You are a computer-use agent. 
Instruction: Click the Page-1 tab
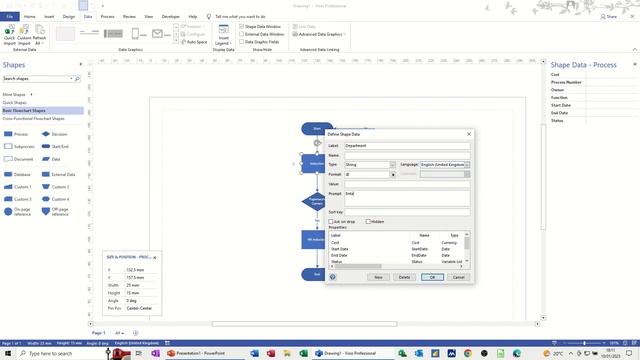coord(98,333)
